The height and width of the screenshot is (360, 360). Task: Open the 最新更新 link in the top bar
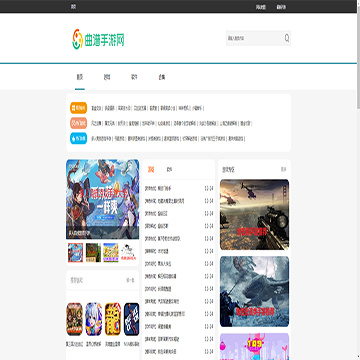coord(281,7)
